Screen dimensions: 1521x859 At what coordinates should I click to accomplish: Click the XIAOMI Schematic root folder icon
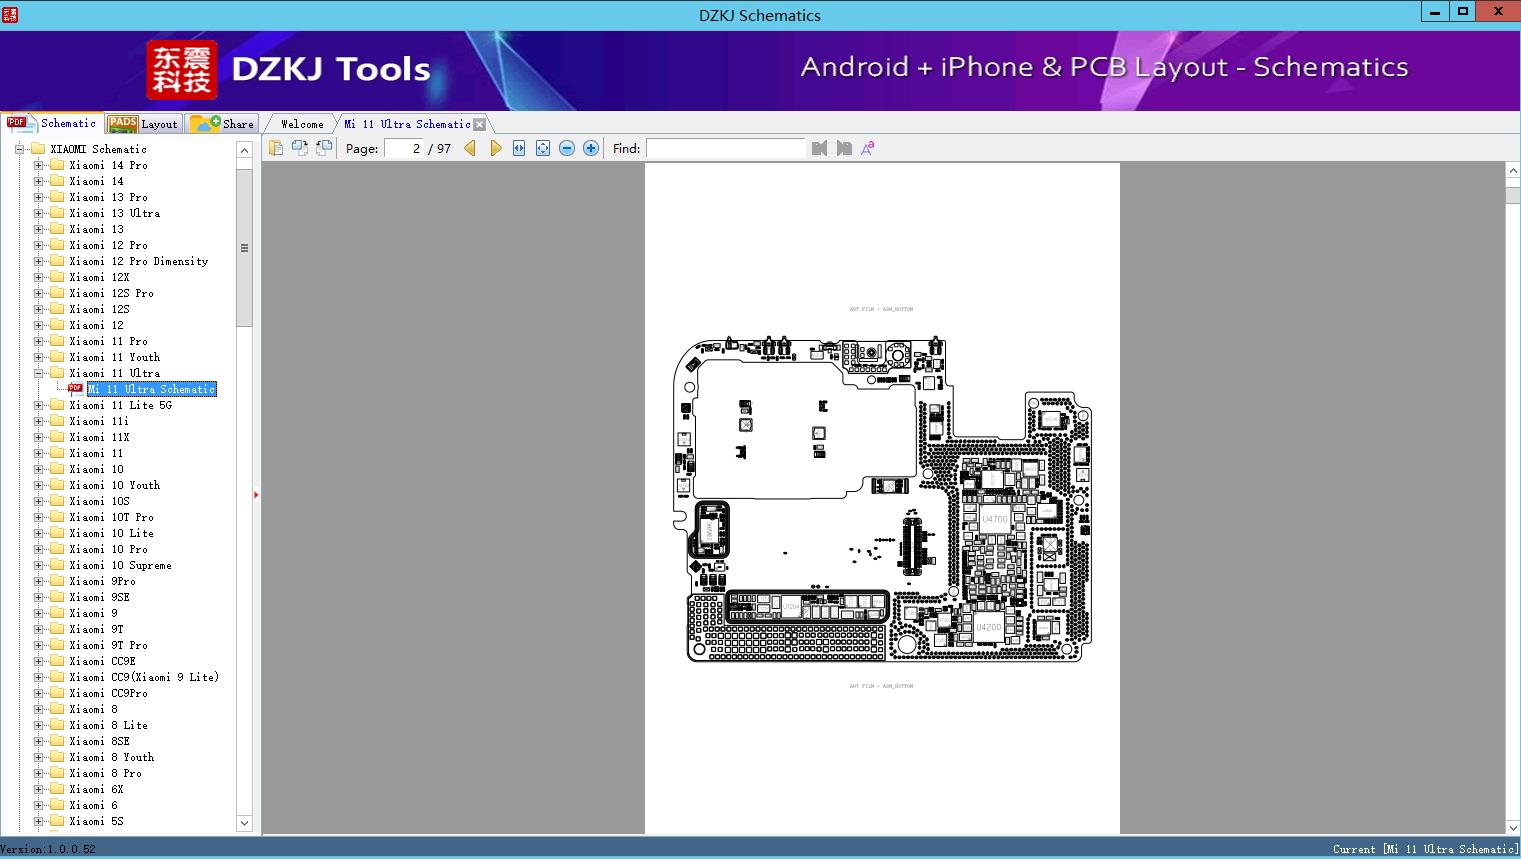(x=38, y=149)
